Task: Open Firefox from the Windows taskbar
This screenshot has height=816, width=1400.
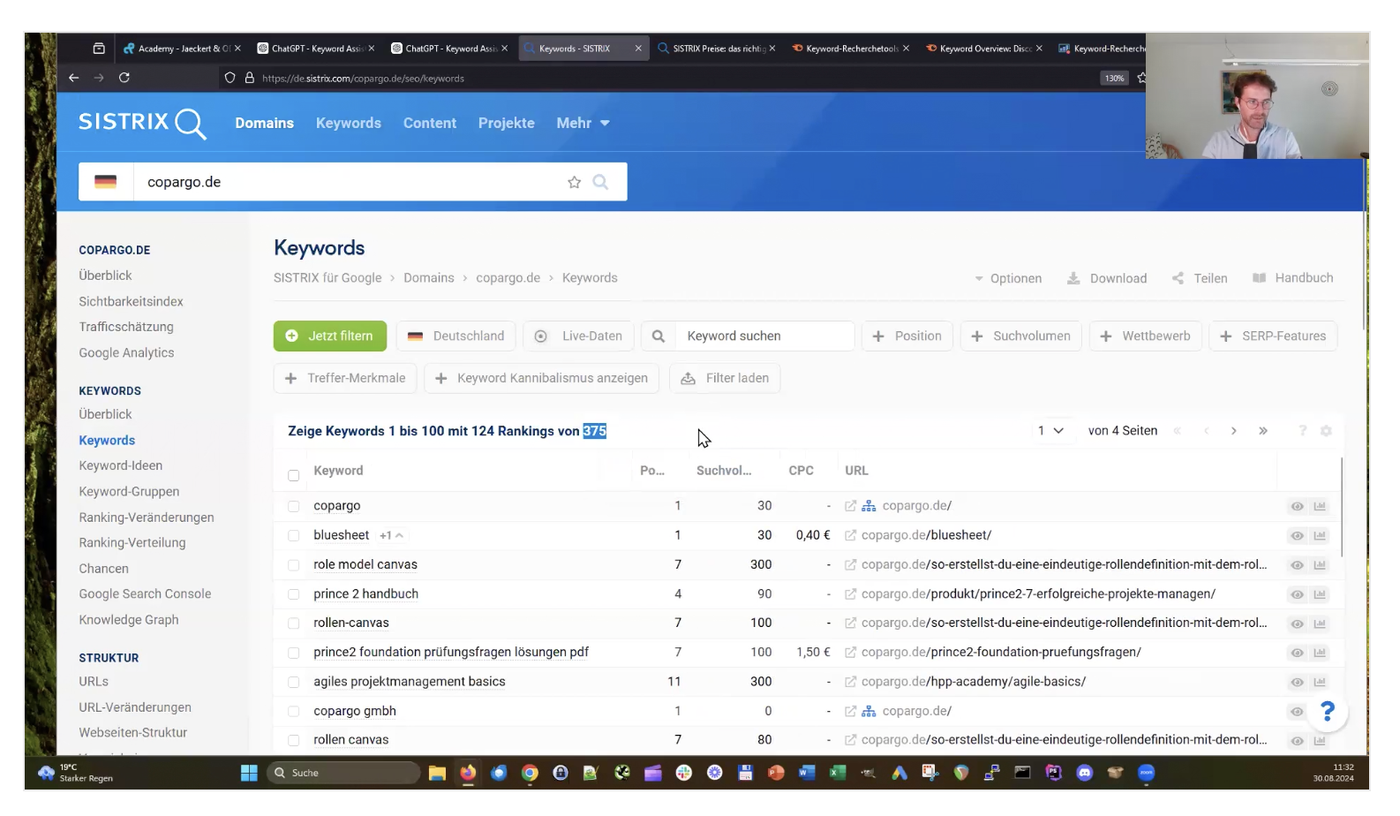Action: pos(467,772)
